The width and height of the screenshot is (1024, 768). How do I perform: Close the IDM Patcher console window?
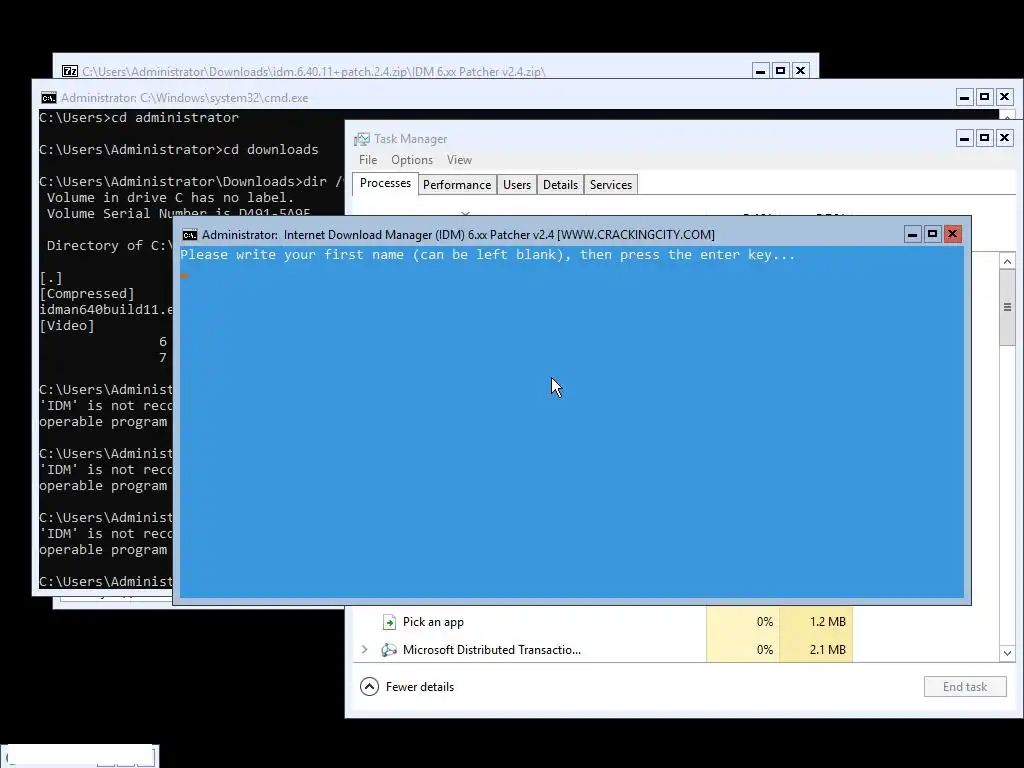click(x=953, y=234)
